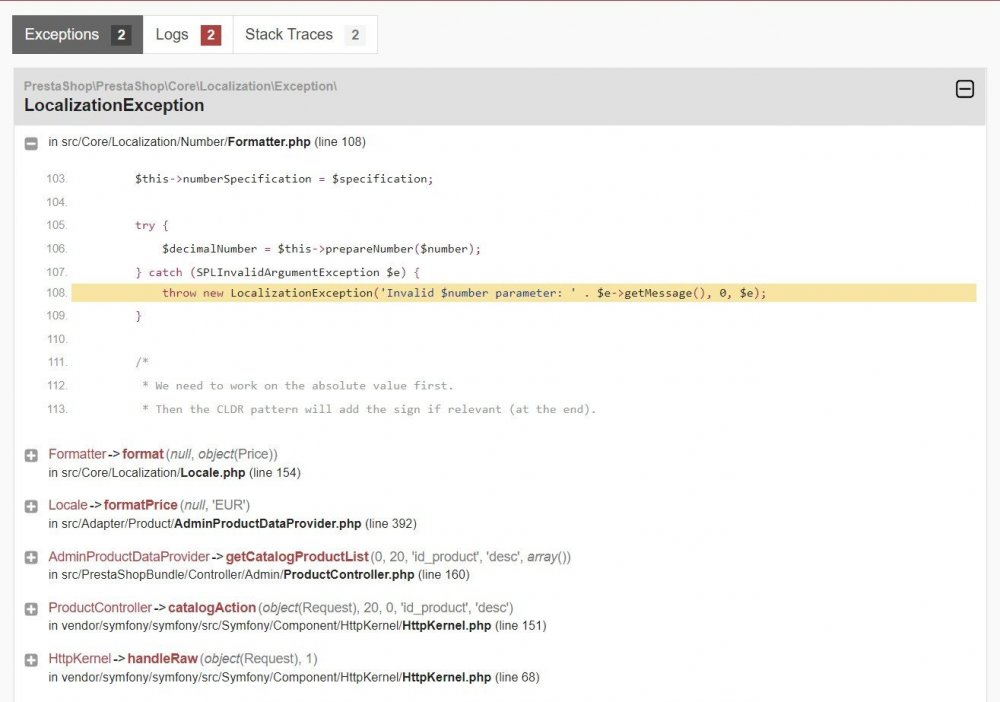Expand the AdminProductDataProvider stack frame
Image resolution: width=1000 pixels, height=702 pixels.
coord(30,557)
